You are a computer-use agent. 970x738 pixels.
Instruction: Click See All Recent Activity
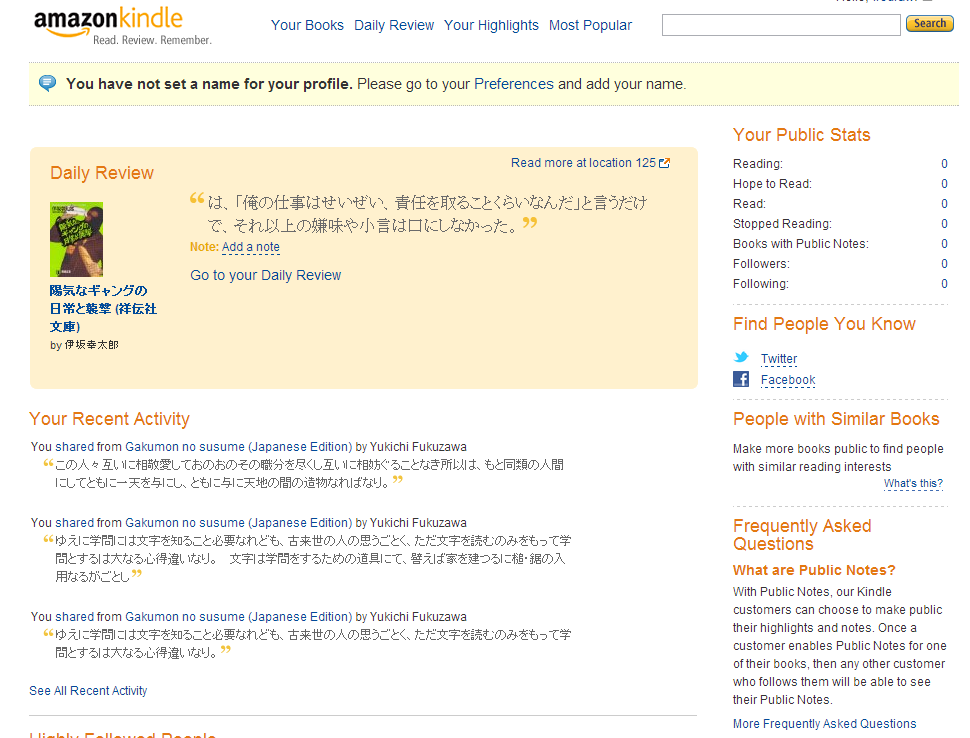[88, 690]
